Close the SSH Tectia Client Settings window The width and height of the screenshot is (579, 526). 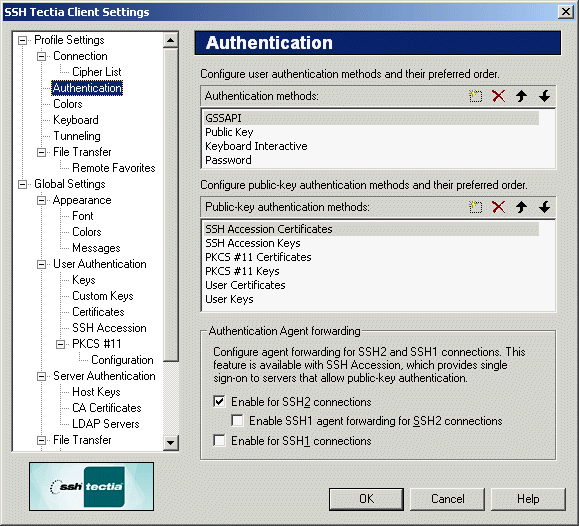click(x=565, y=12)
